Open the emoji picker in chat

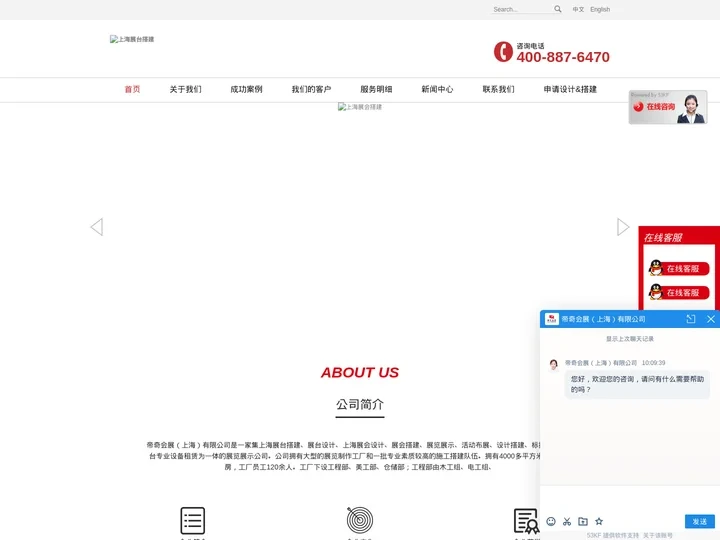(551, 521)
